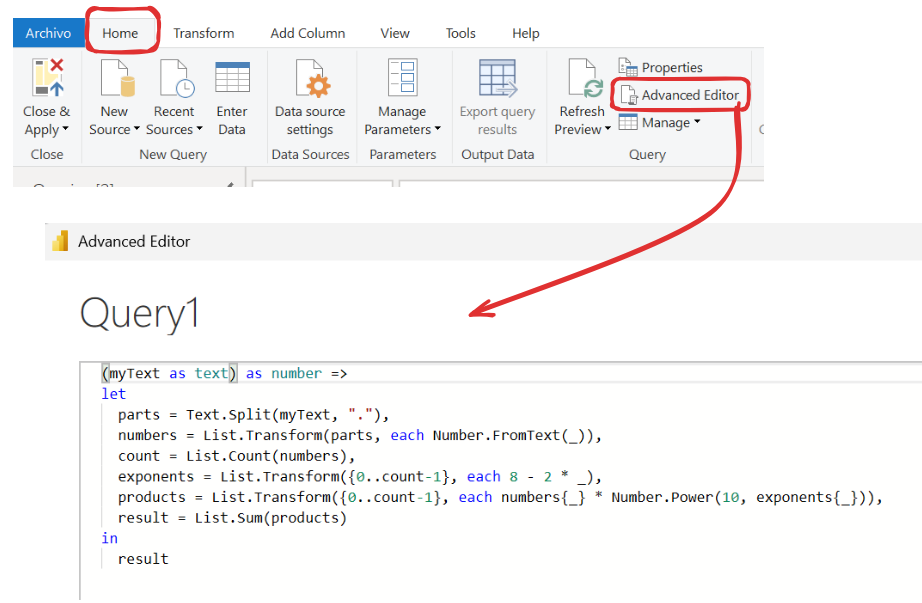Click the Enter Data table icon
Image resolution: width=922 pixels, height=603 pixels.
click(232, 77)
